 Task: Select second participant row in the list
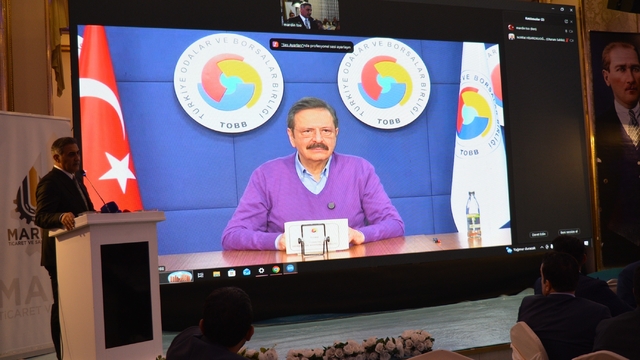(541, 38)
